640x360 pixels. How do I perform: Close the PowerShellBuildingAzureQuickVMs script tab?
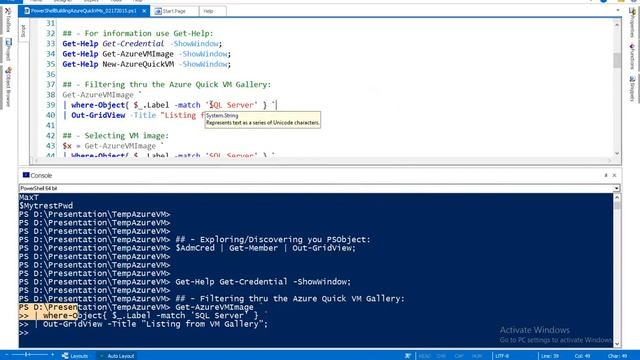[144, 11]
